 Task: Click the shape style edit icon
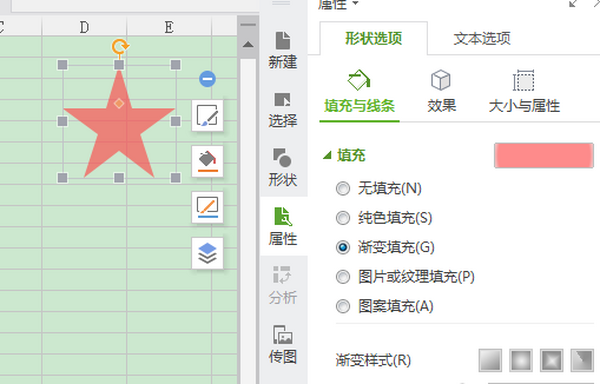207,116
